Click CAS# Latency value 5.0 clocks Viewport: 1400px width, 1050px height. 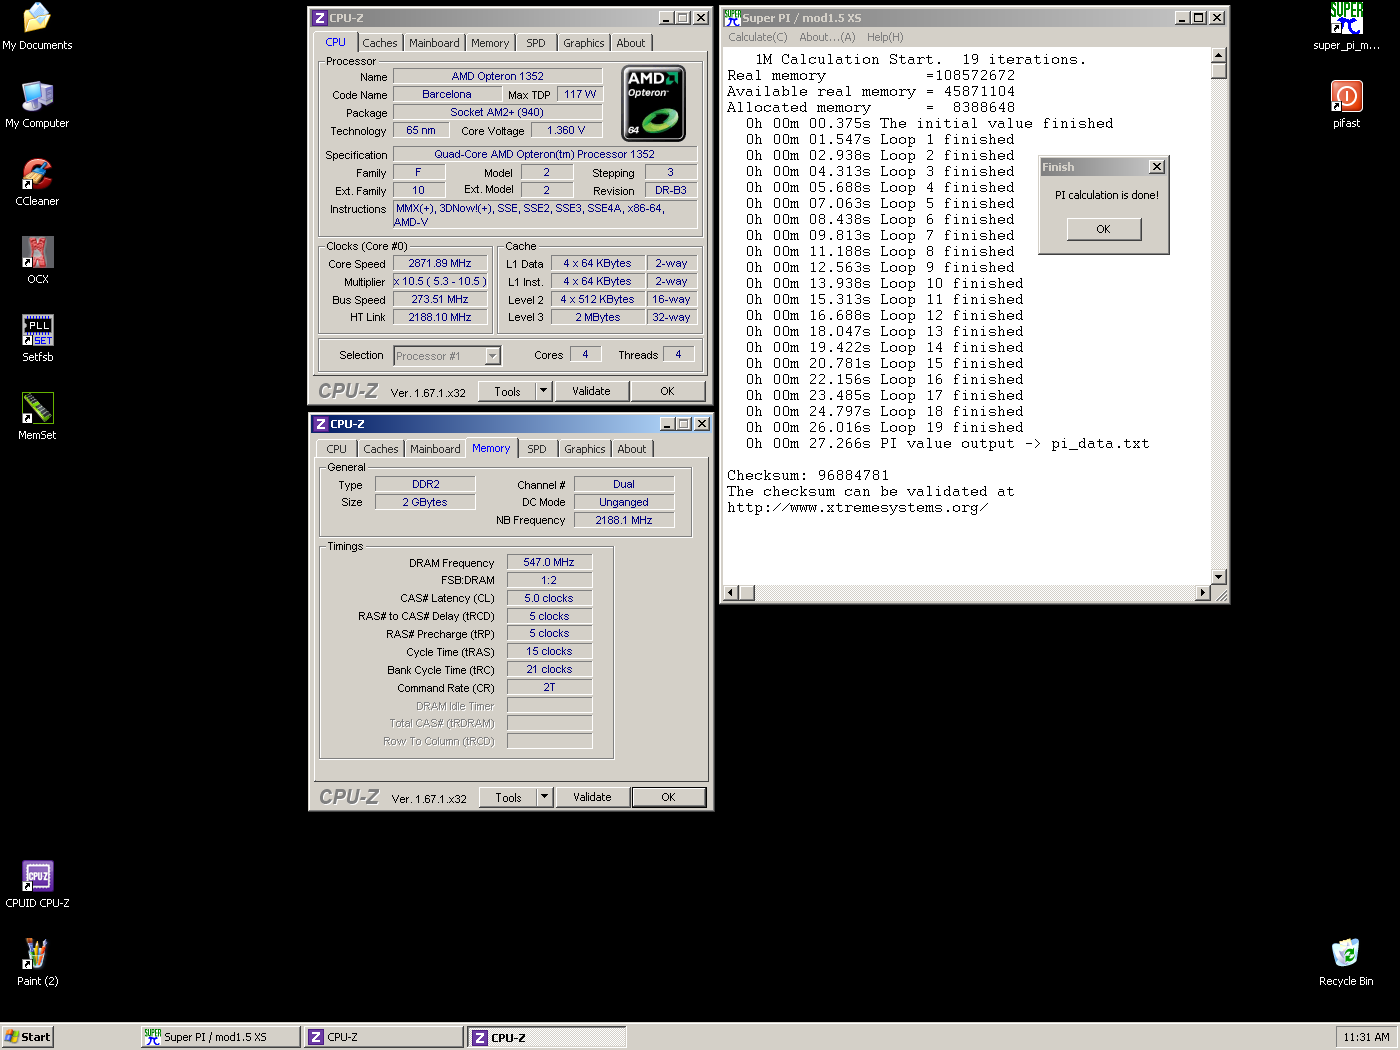point(549,598)
